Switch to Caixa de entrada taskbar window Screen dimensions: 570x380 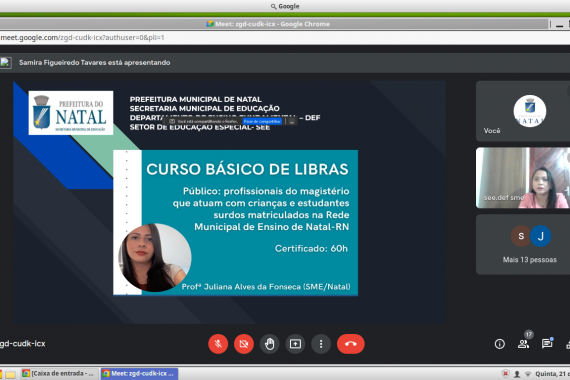pos(59,373)
